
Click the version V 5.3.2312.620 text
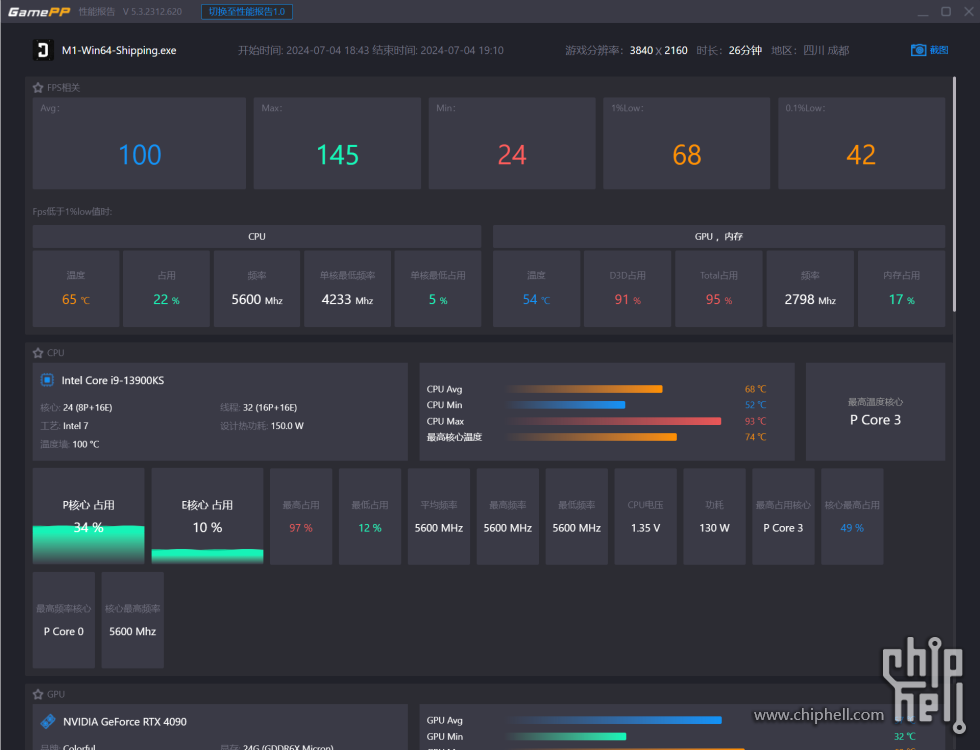coord(152,12)
